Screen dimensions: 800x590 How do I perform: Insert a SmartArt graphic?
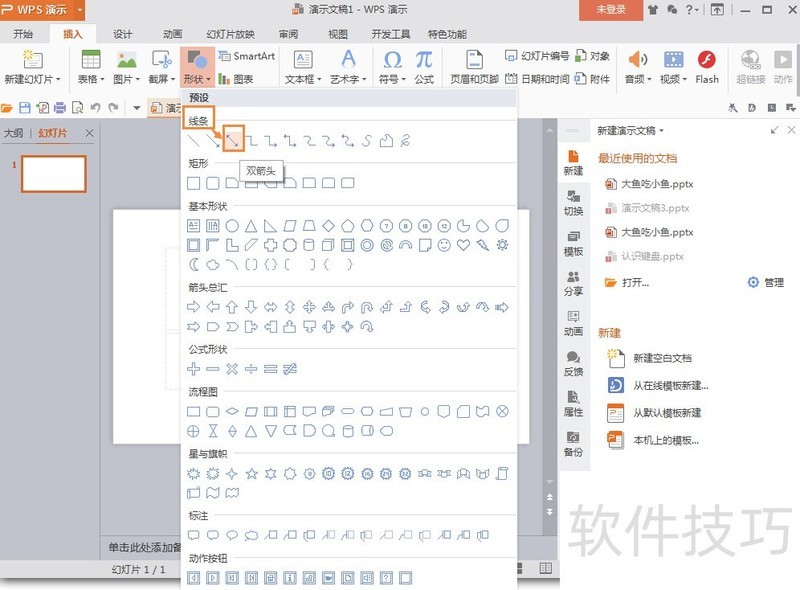[247, 56]
